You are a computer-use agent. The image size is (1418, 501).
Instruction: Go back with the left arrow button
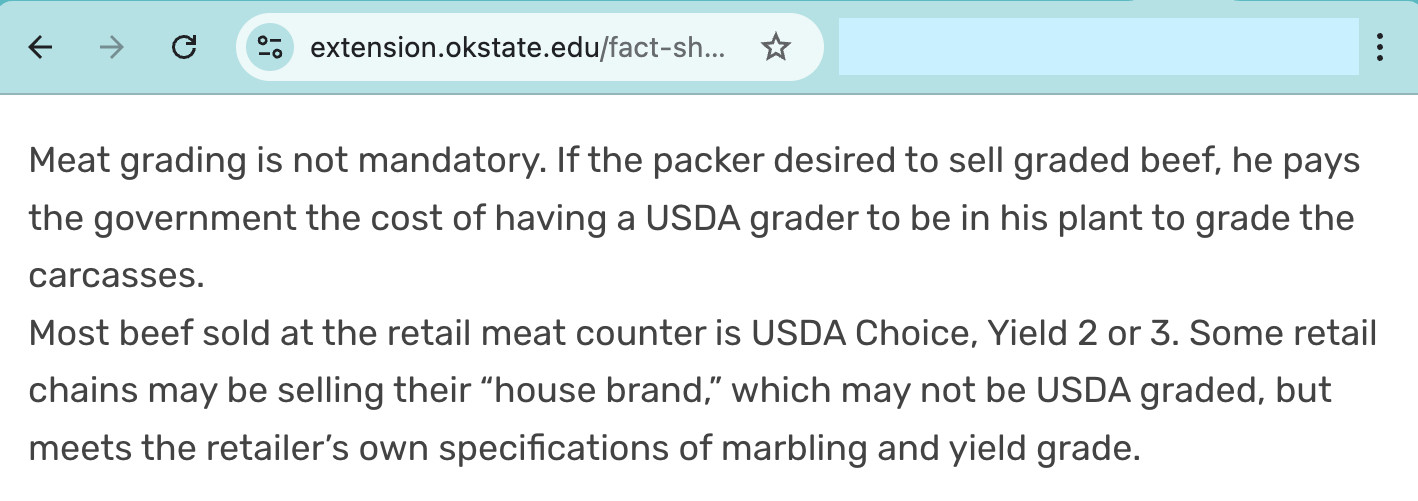coord(40,47)
